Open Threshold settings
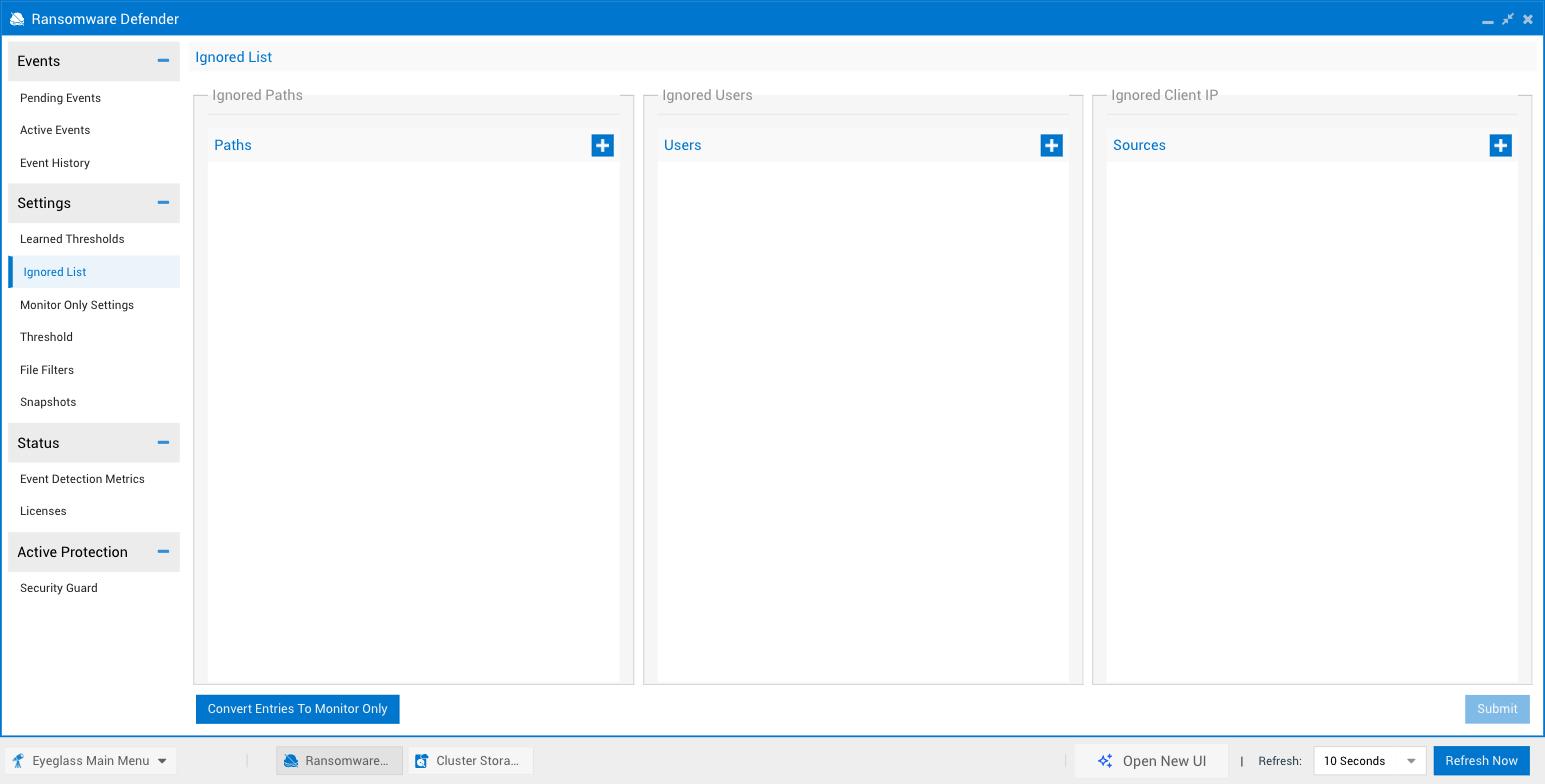The height and width of the screenshot is (784, 1545). (46, 337)
